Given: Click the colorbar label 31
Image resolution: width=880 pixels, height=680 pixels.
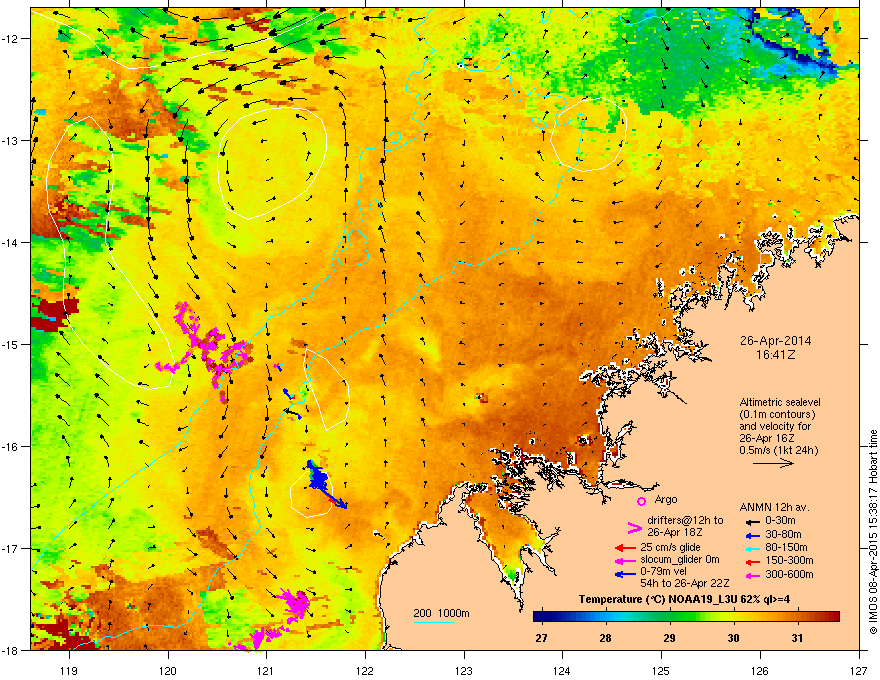Looking at the screenshot, I should point(797,638).
